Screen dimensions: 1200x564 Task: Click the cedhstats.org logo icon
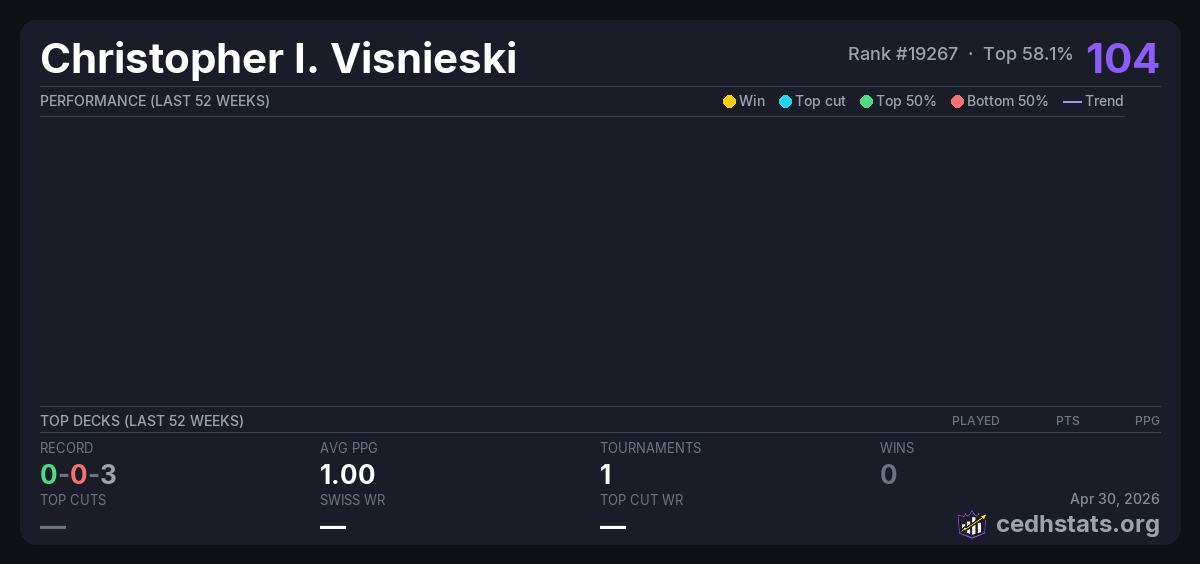971,524
